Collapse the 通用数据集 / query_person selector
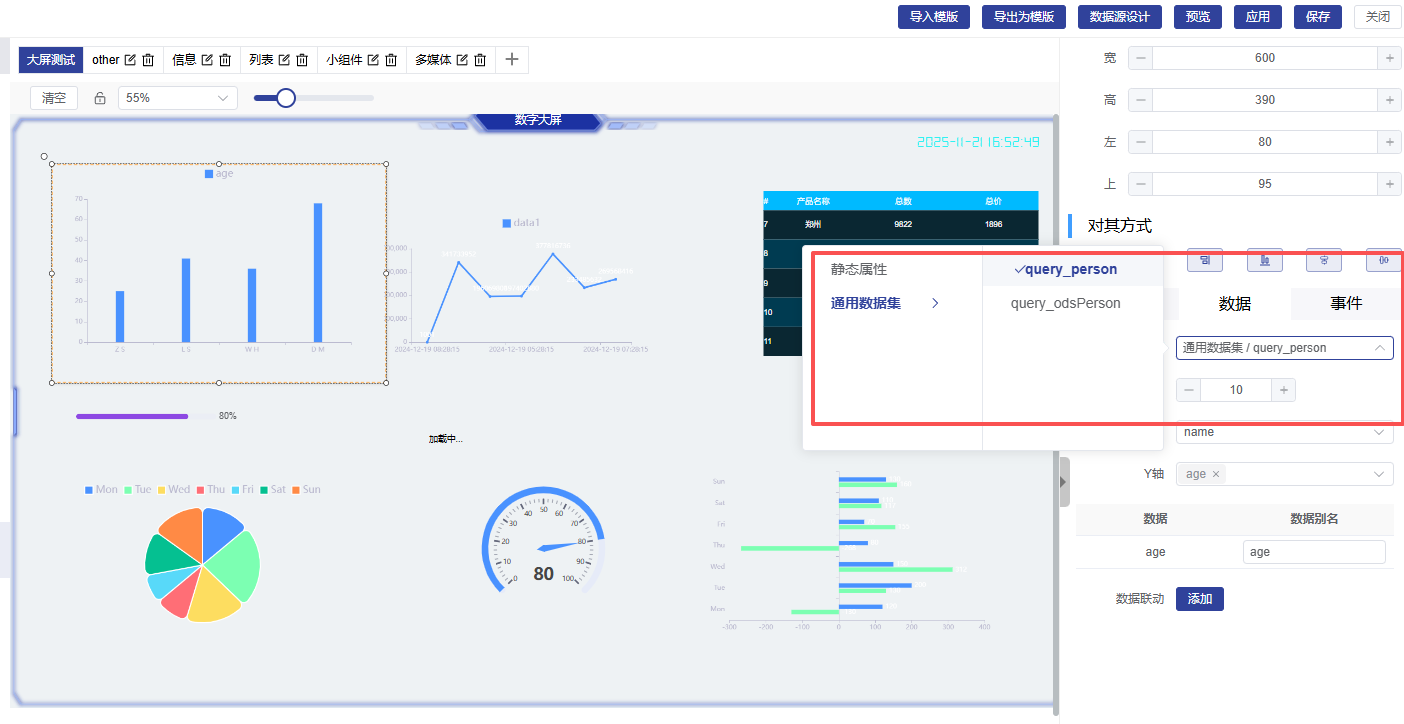 pyautogui.click(x=1379, y=348)
